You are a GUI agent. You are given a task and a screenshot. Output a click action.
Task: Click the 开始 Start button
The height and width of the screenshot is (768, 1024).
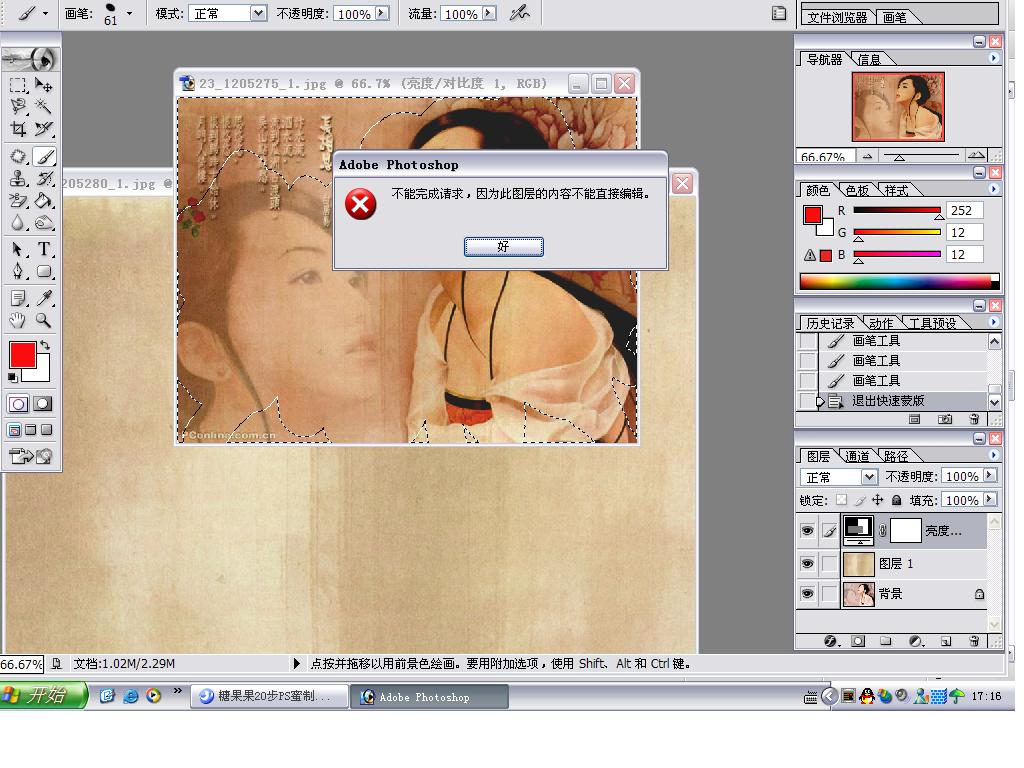point(42,696)
